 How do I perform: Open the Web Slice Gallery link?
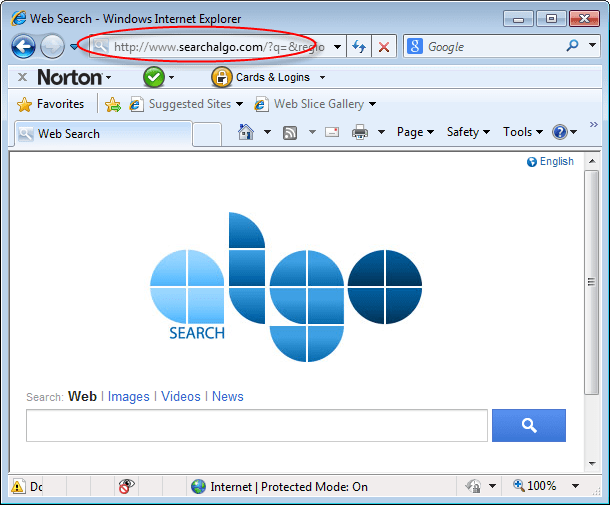(x=309, y=104)
